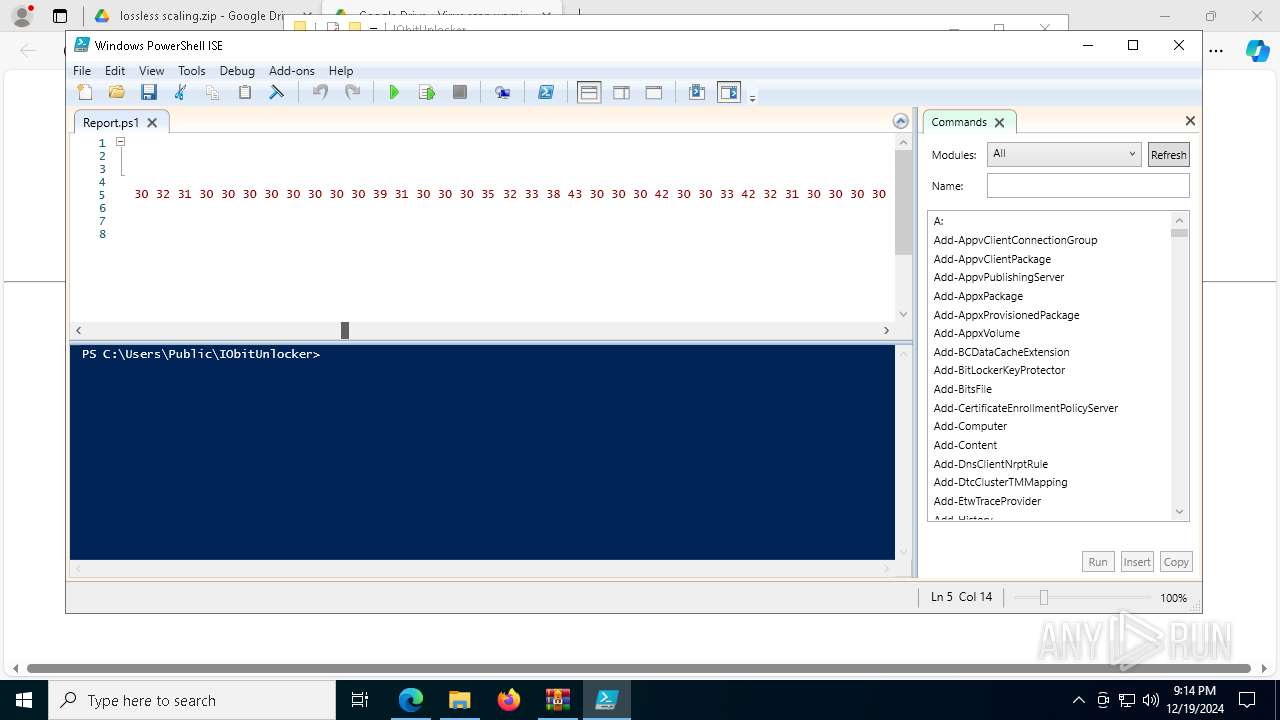Redo the last edit
Image resolution: width=1280 pixels, height=720 pixels.
pos(352,93)
